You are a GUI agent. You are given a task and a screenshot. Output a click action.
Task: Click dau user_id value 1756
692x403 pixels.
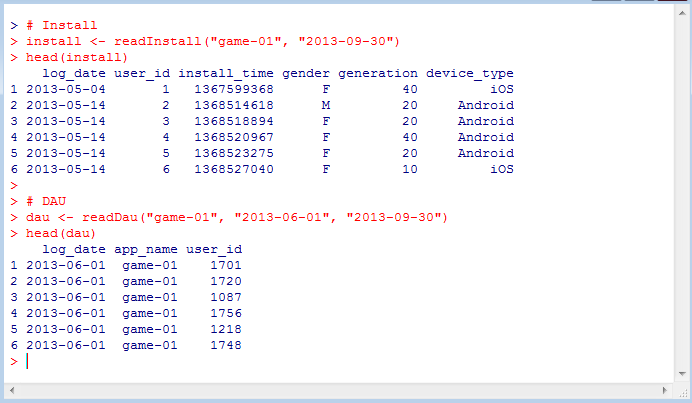coord(226,313)
